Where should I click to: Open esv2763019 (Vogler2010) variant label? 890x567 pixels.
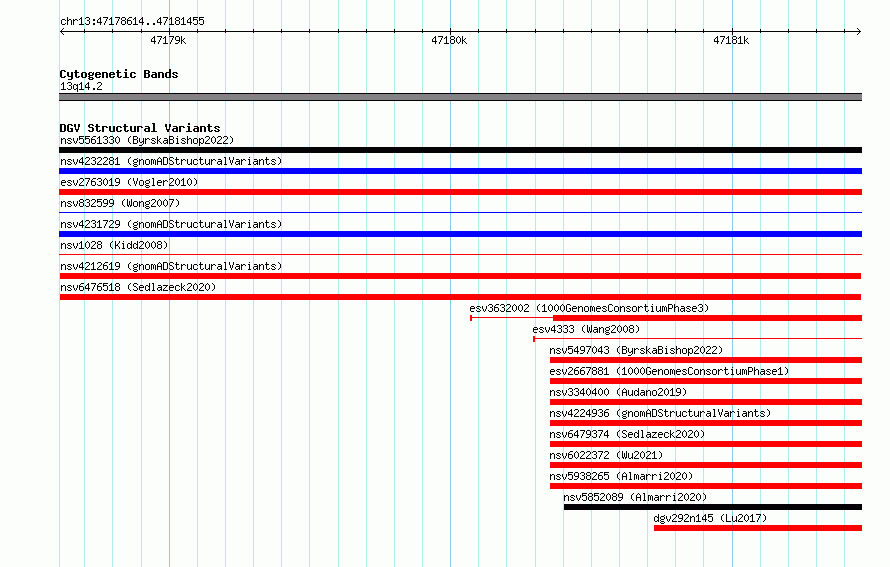click(x=129, y=182)
